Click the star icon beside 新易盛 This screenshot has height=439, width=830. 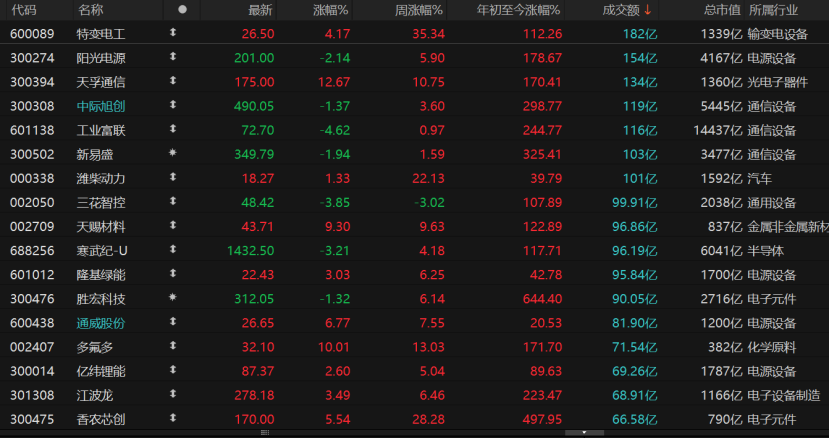tap(173, 153)
